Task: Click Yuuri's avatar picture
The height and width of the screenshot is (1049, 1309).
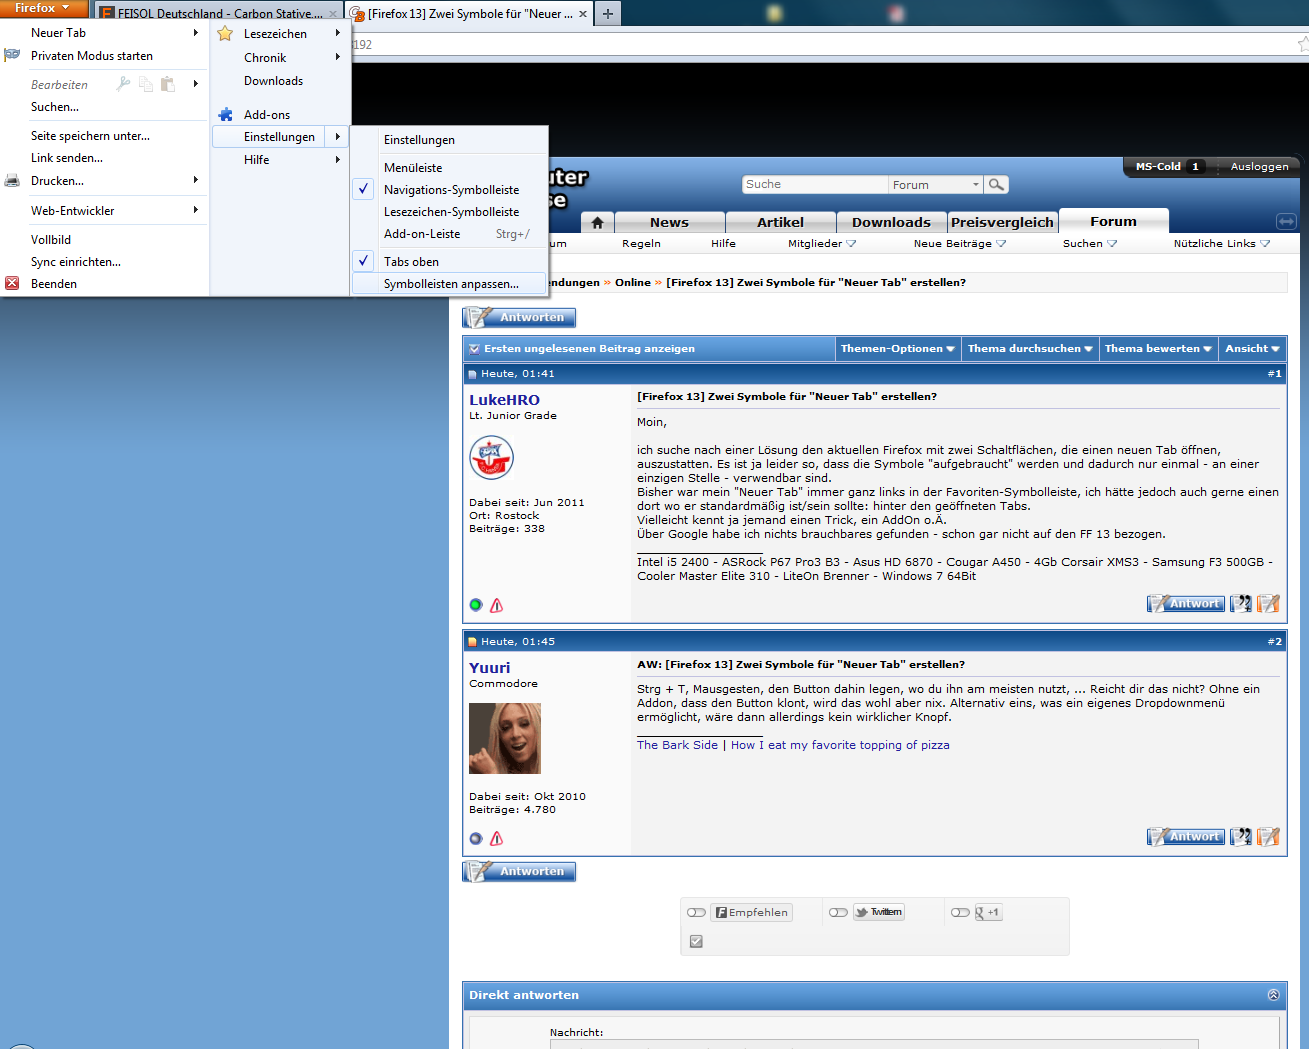Action: [x=505, y=738]
